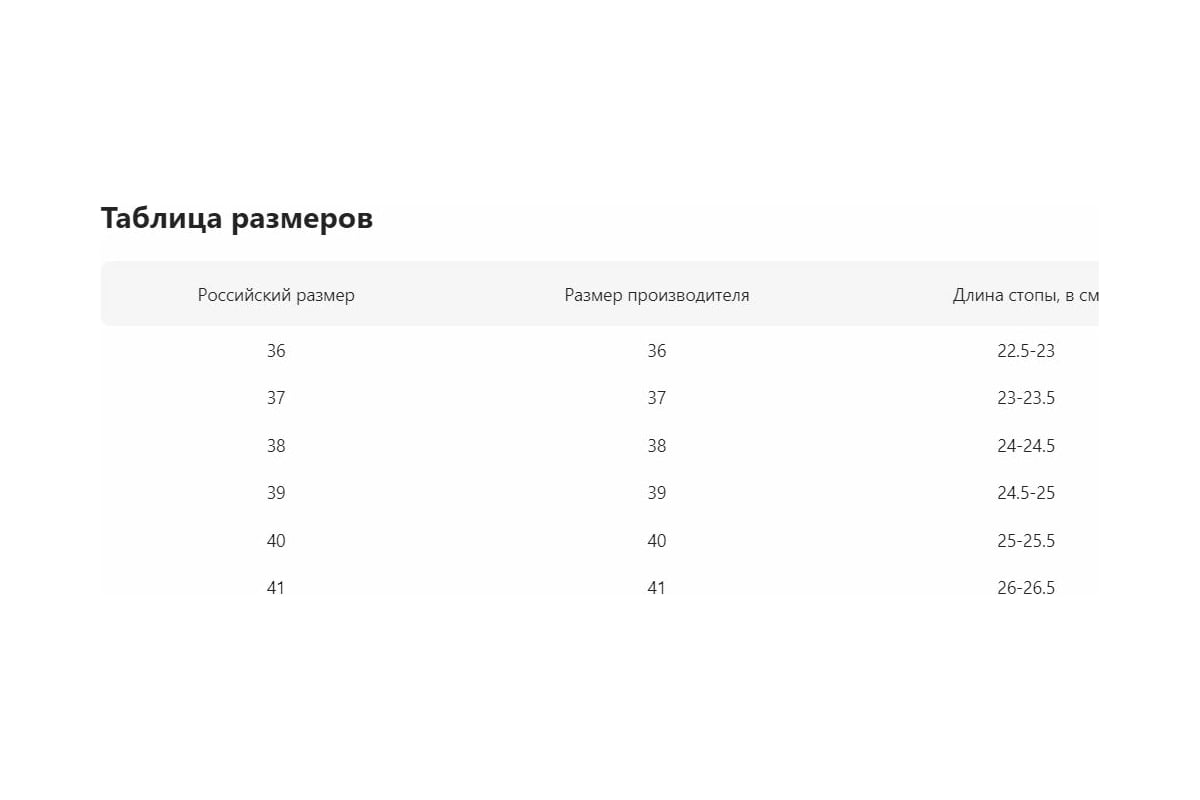
Task: Select the "Размер производителя" column header
Action: tap(656, 295)
